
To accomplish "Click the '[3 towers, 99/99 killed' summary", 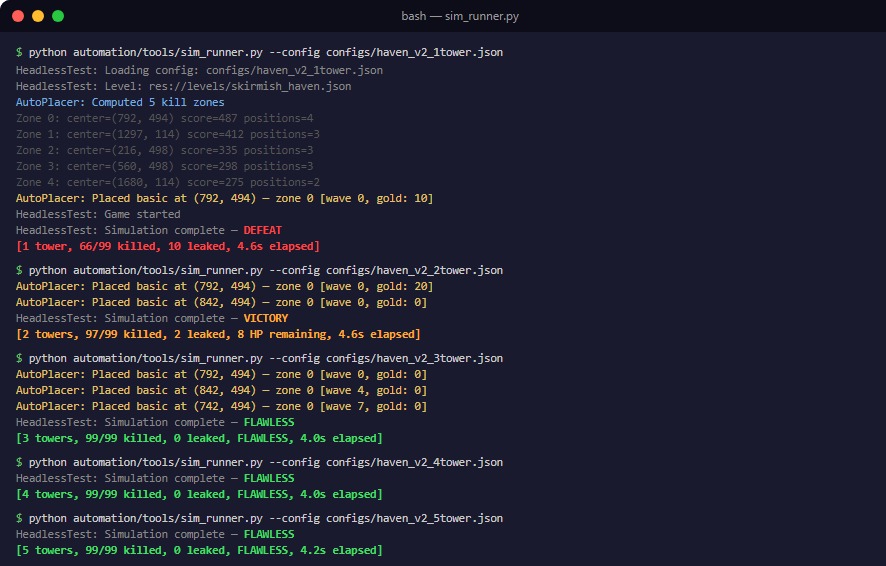I will click(199, 438).
